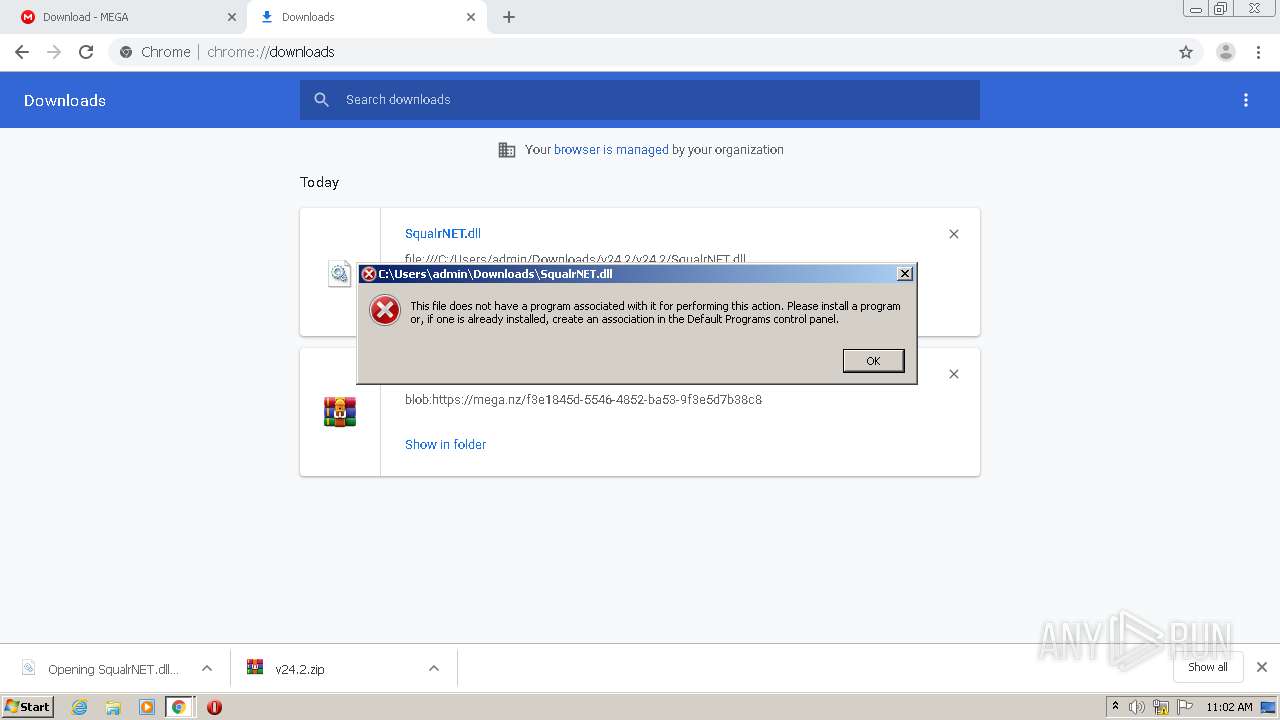
Task: Go back to previous page
Action: pyautogui.click(x=22, y=52)
